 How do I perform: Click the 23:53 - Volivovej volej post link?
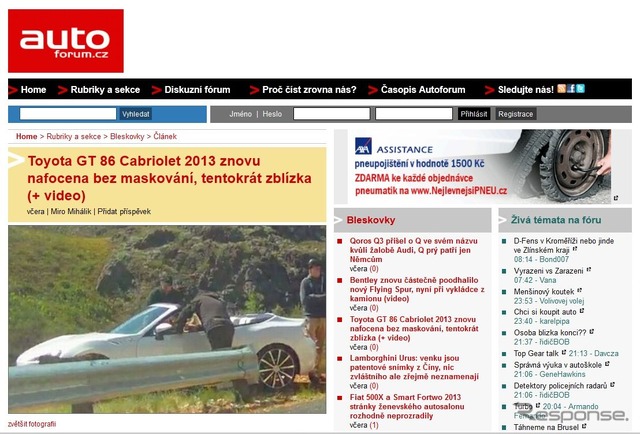(549, 301)
